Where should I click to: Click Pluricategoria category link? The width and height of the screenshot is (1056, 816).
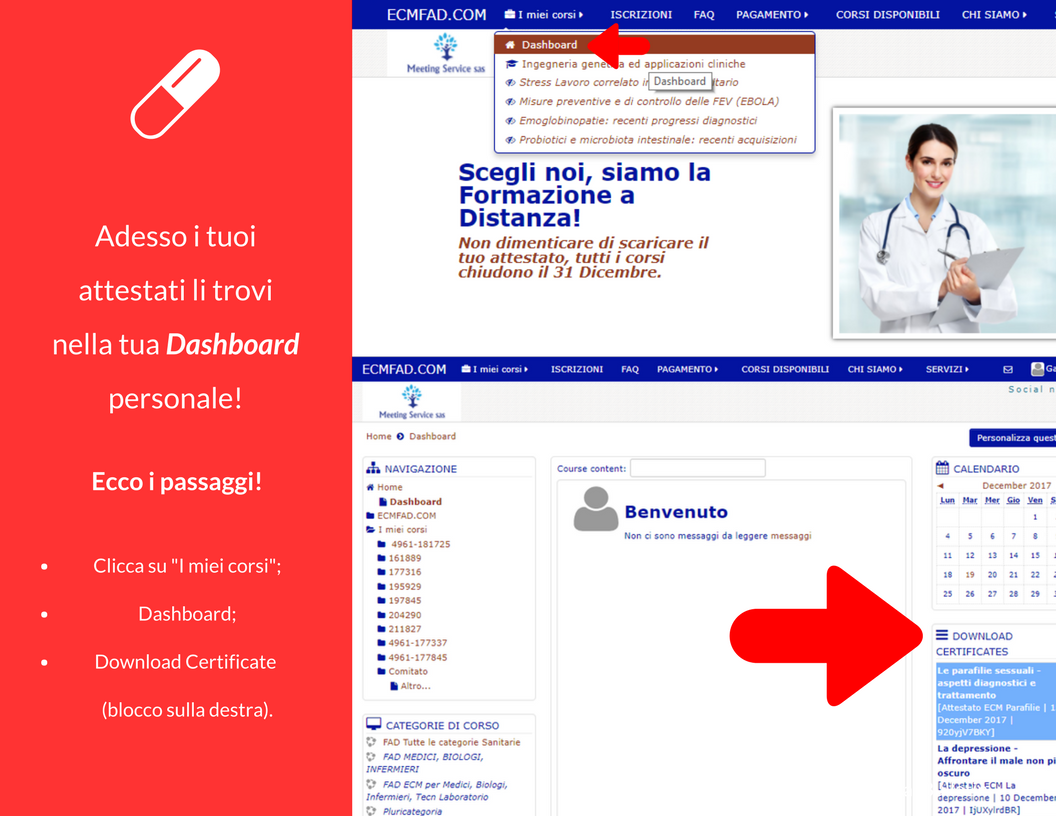coord(412,811)
